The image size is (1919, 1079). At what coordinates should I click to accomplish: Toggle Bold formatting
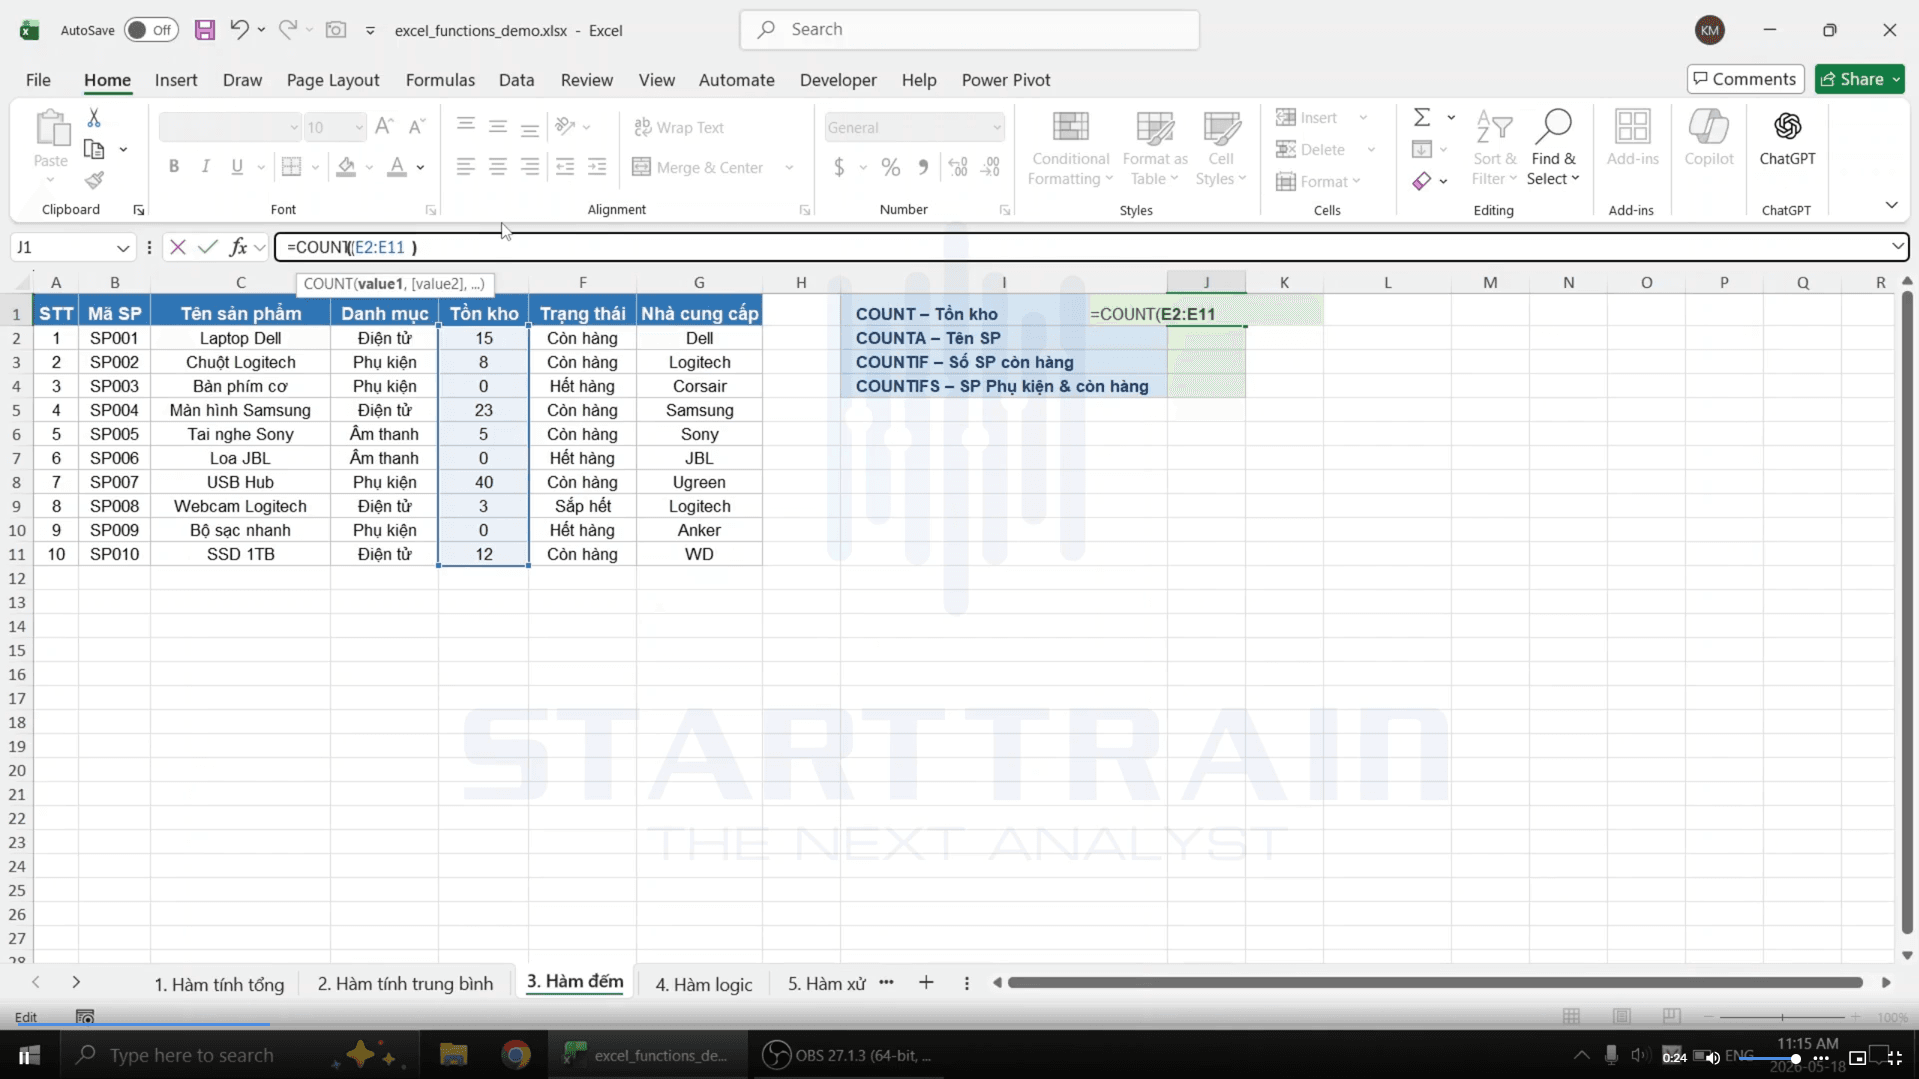click(x=174, y=167)
